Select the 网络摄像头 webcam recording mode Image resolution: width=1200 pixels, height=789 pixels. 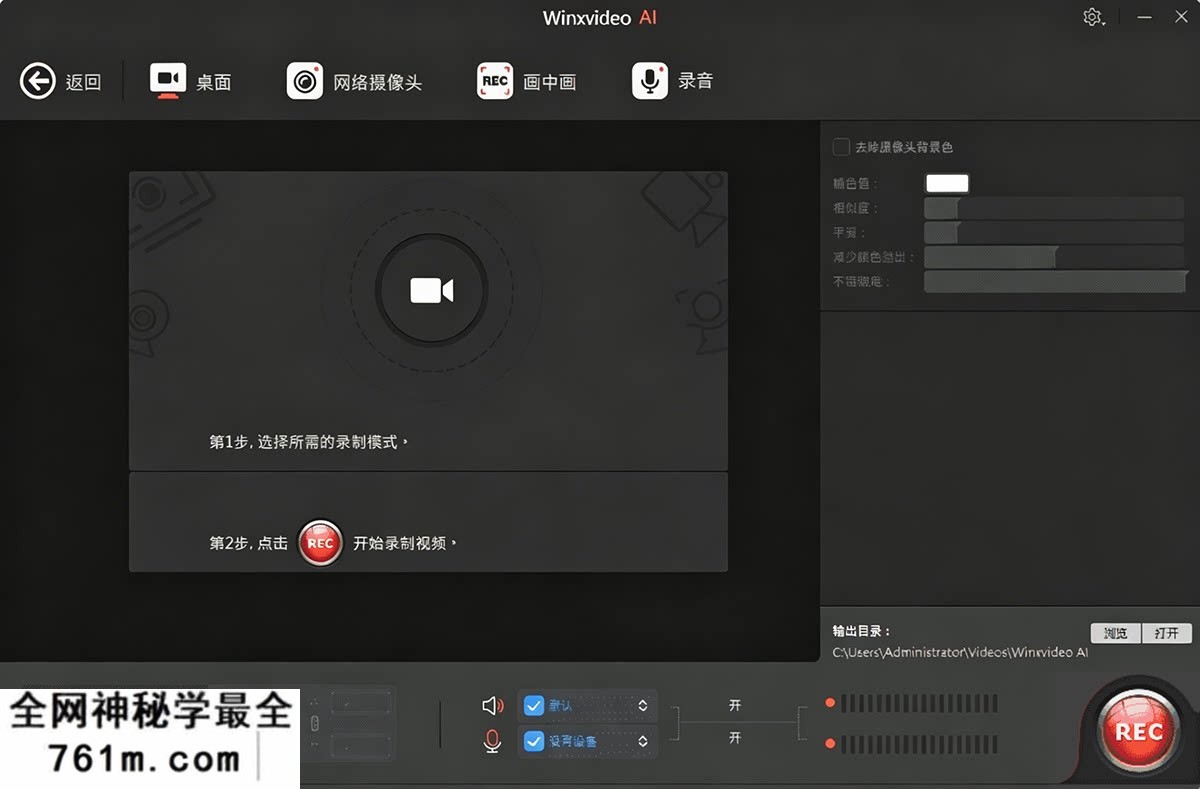pyautogui.click(x=354, y=81)
